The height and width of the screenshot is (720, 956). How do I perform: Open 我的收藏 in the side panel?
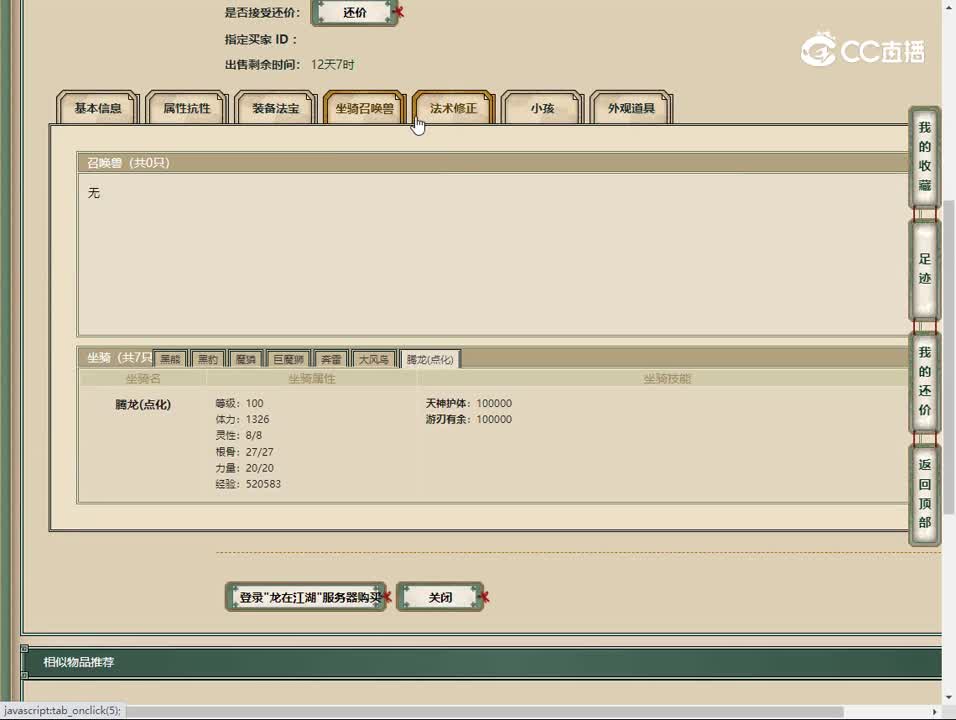[924, 157]
